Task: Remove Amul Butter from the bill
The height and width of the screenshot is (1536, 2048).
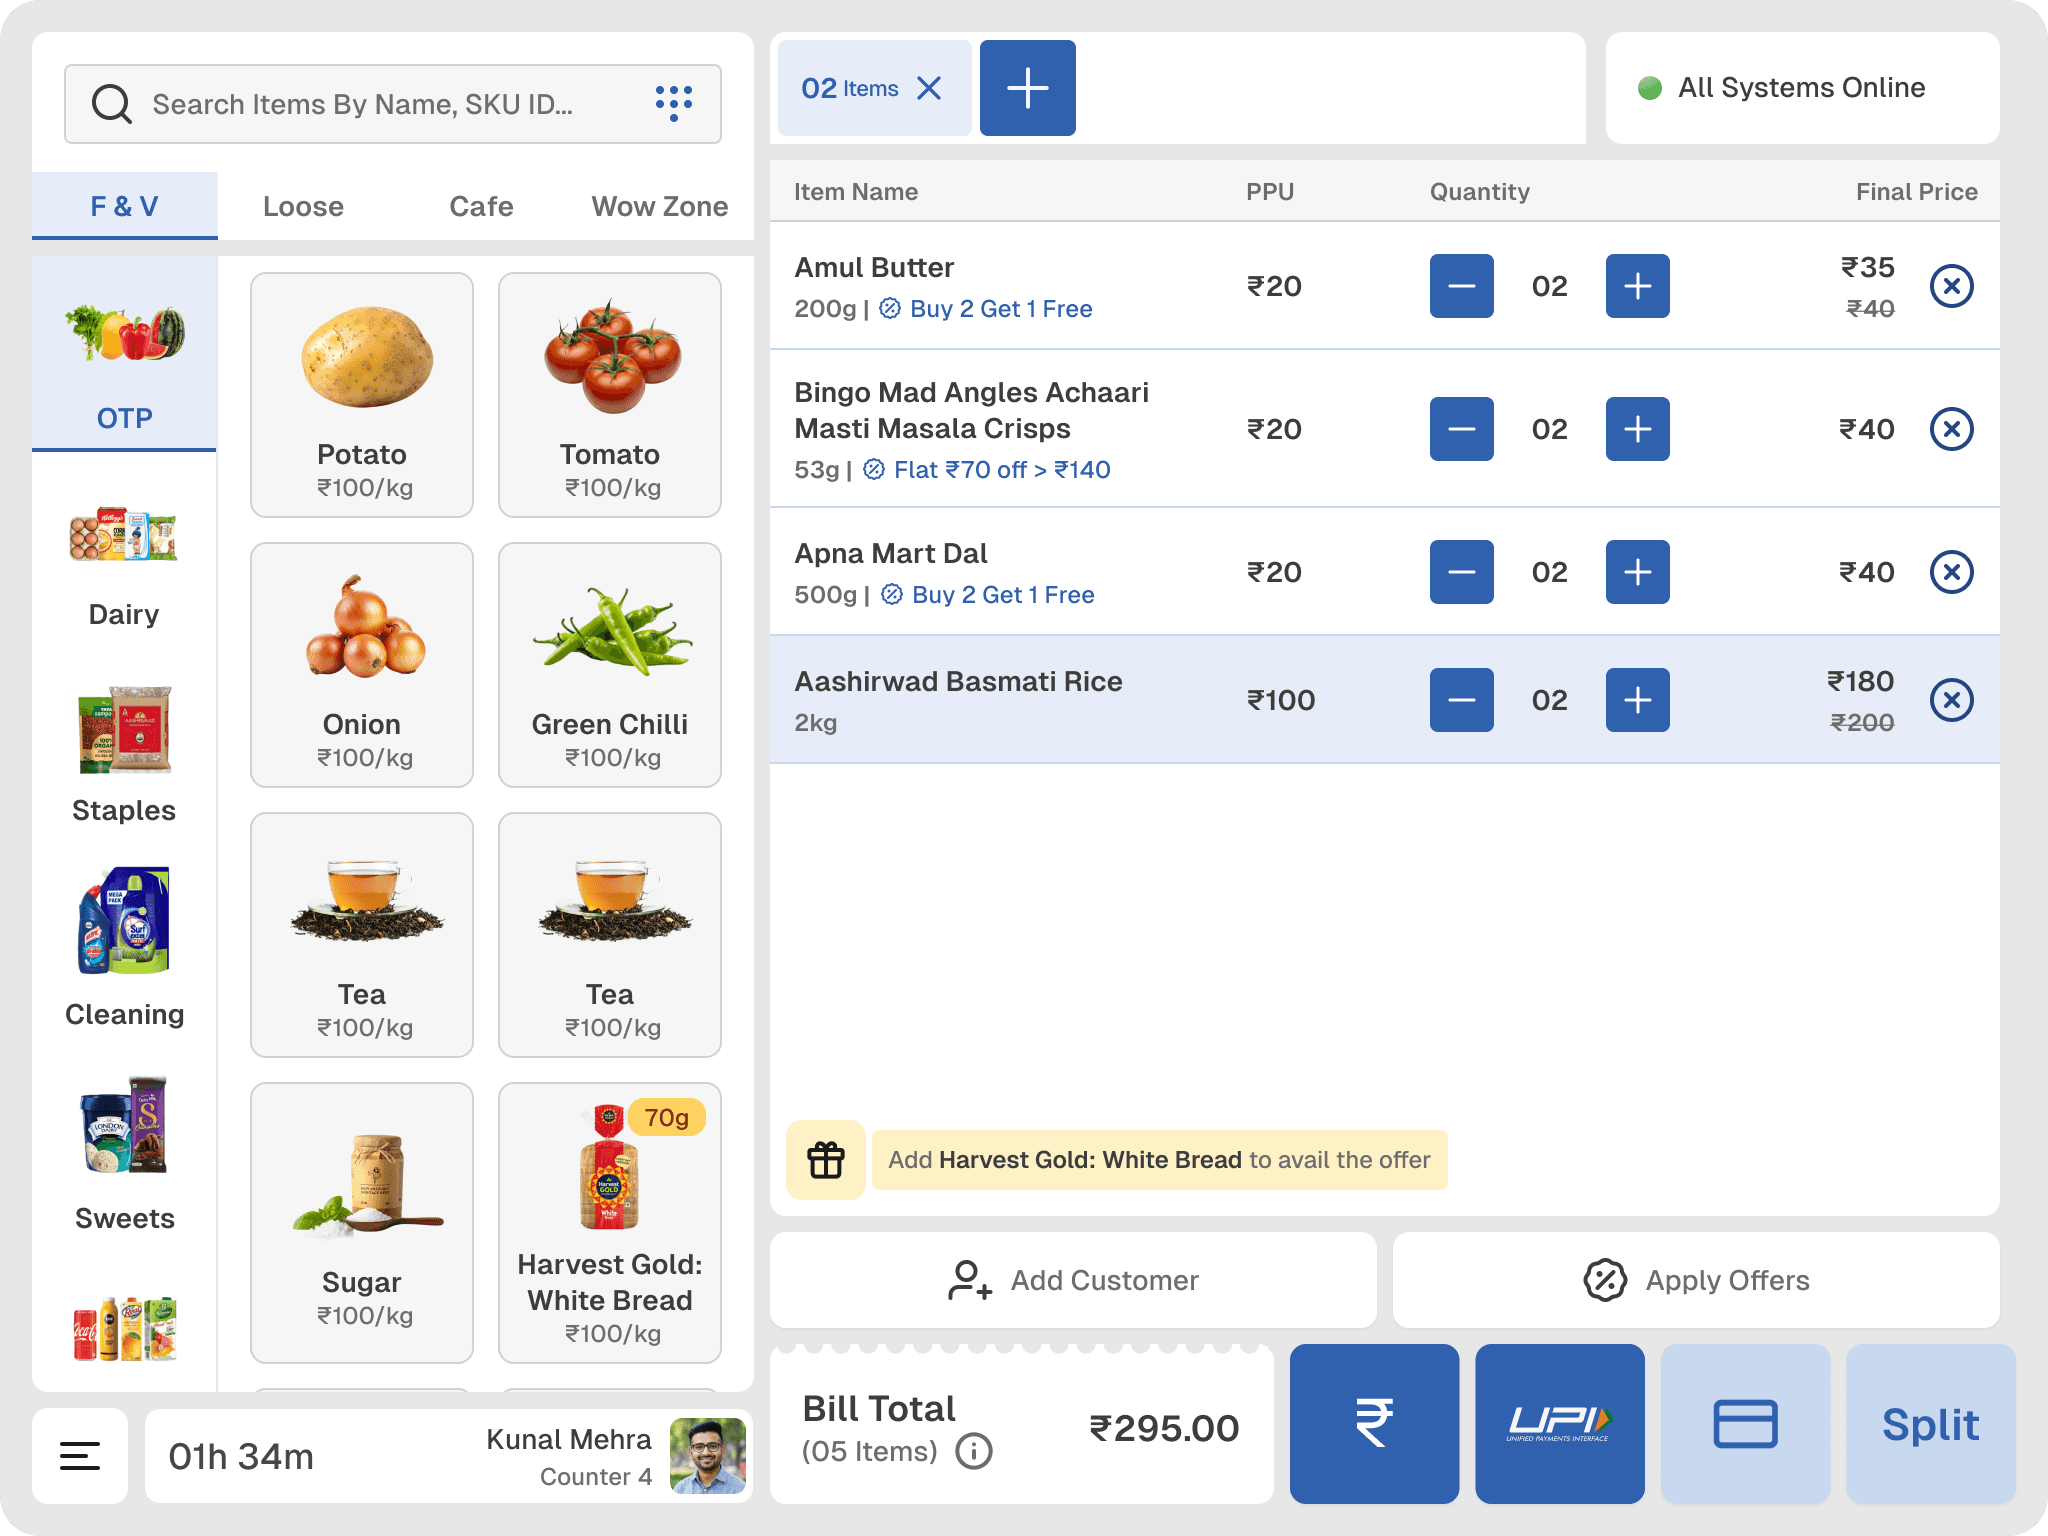Action: 1951,286
